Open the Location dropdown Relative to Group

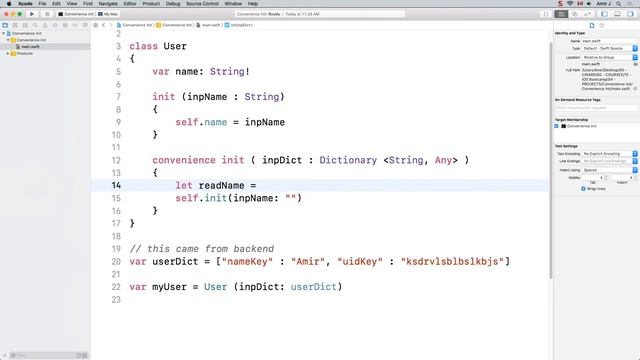(x=609, y=58)
